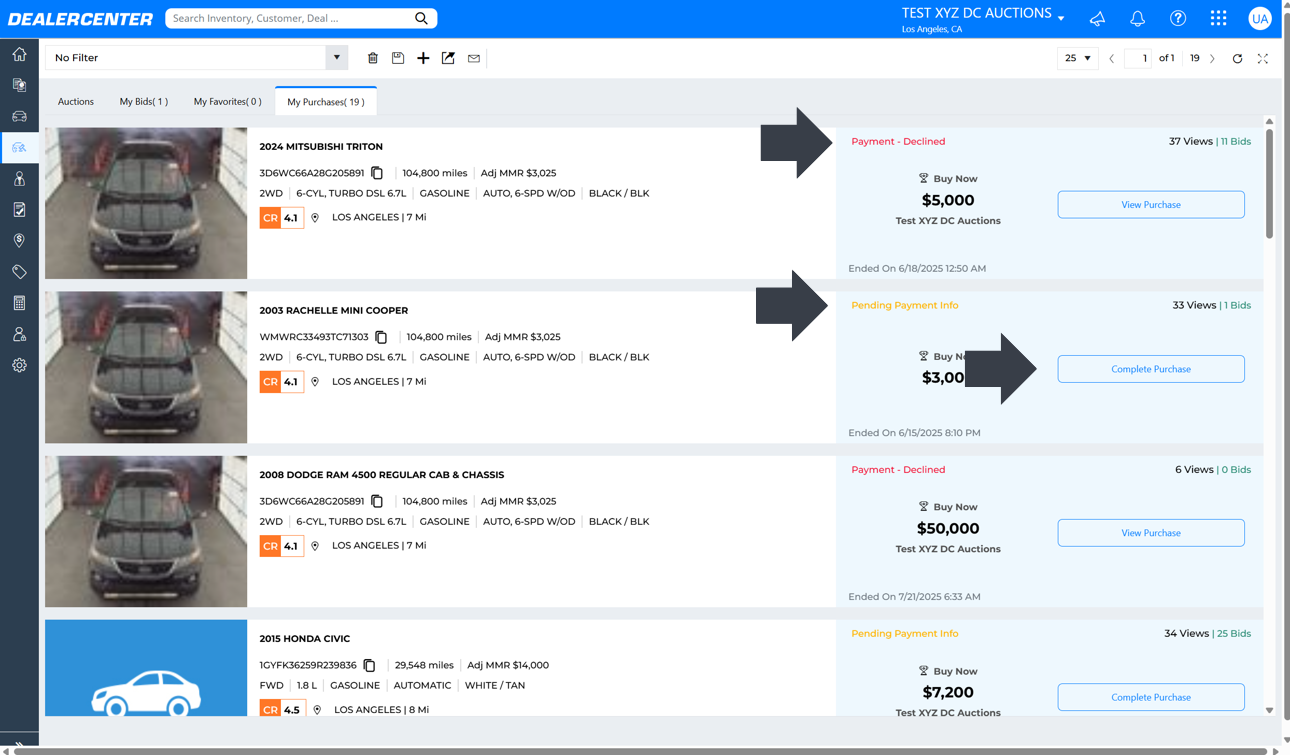Open the car inventory icon in the sidebar

click(19, 116)
